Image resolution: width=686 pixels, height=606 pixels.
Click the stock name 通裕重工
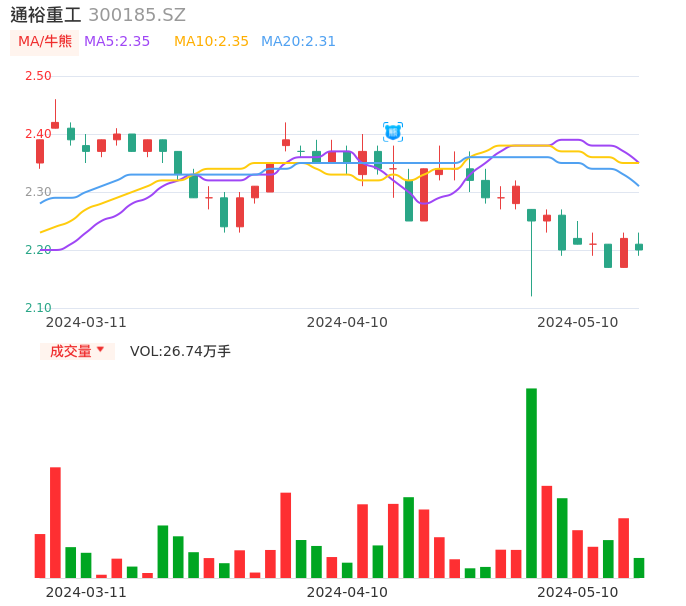(46, 15)
